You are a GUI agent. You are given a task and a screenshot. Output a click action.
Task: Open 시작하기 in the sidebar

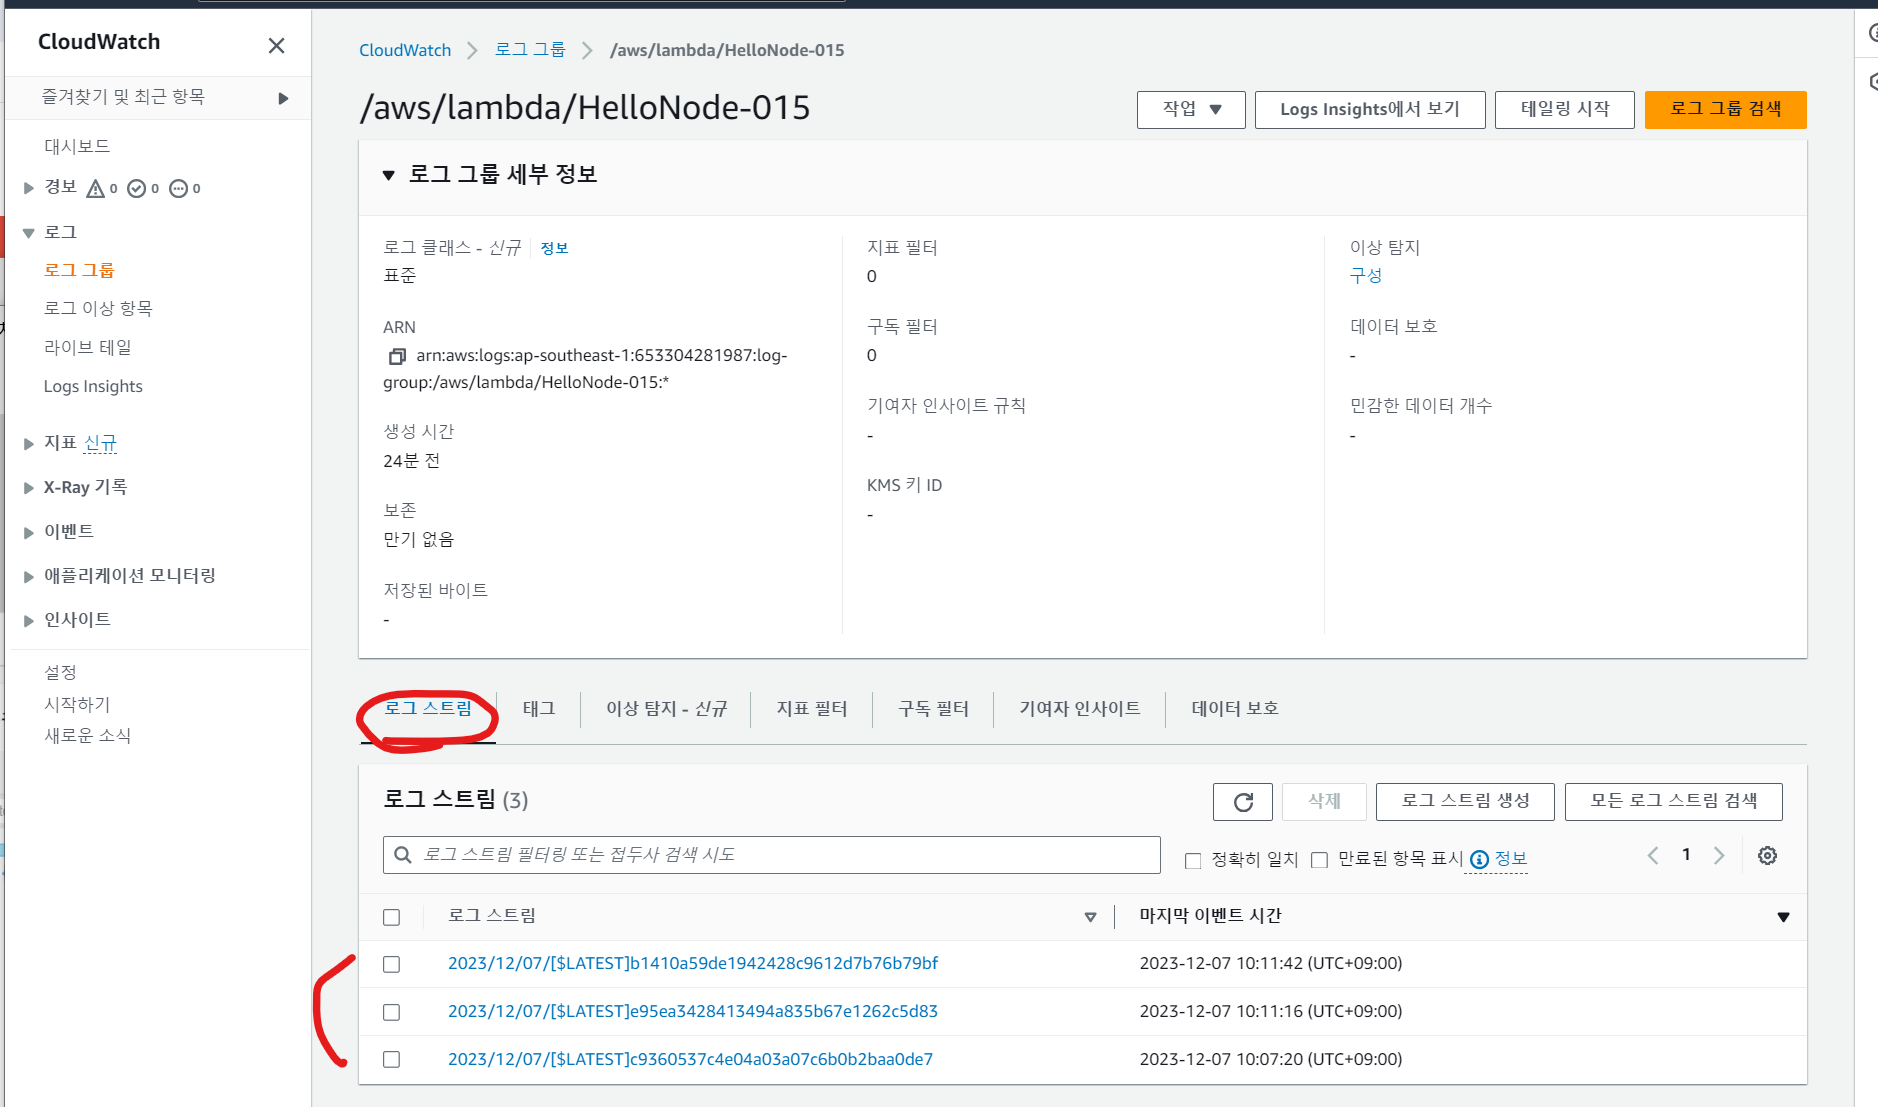[77, 704]
